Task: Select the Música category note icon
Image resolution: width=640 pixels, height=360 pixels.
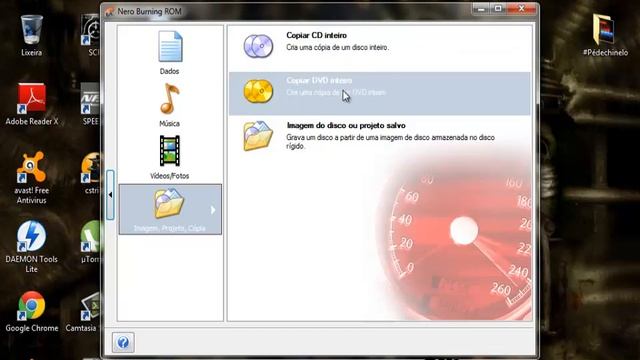Action: click(x=169, y=99)
